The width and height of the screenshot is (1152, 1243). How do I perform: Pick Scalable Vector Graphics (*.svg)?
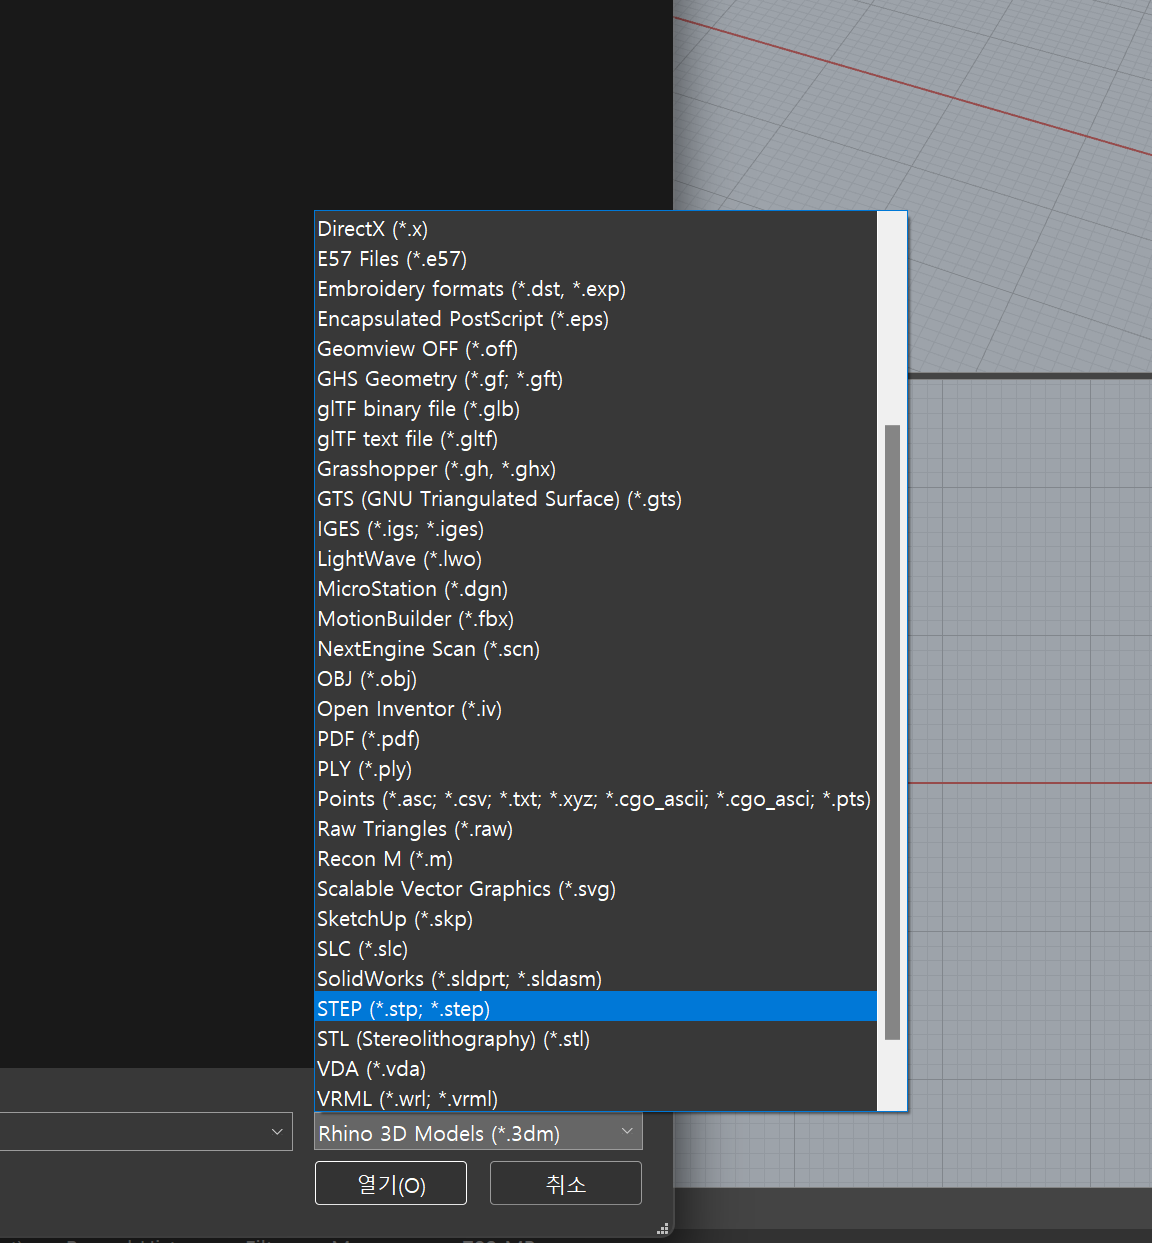[596, 889]
